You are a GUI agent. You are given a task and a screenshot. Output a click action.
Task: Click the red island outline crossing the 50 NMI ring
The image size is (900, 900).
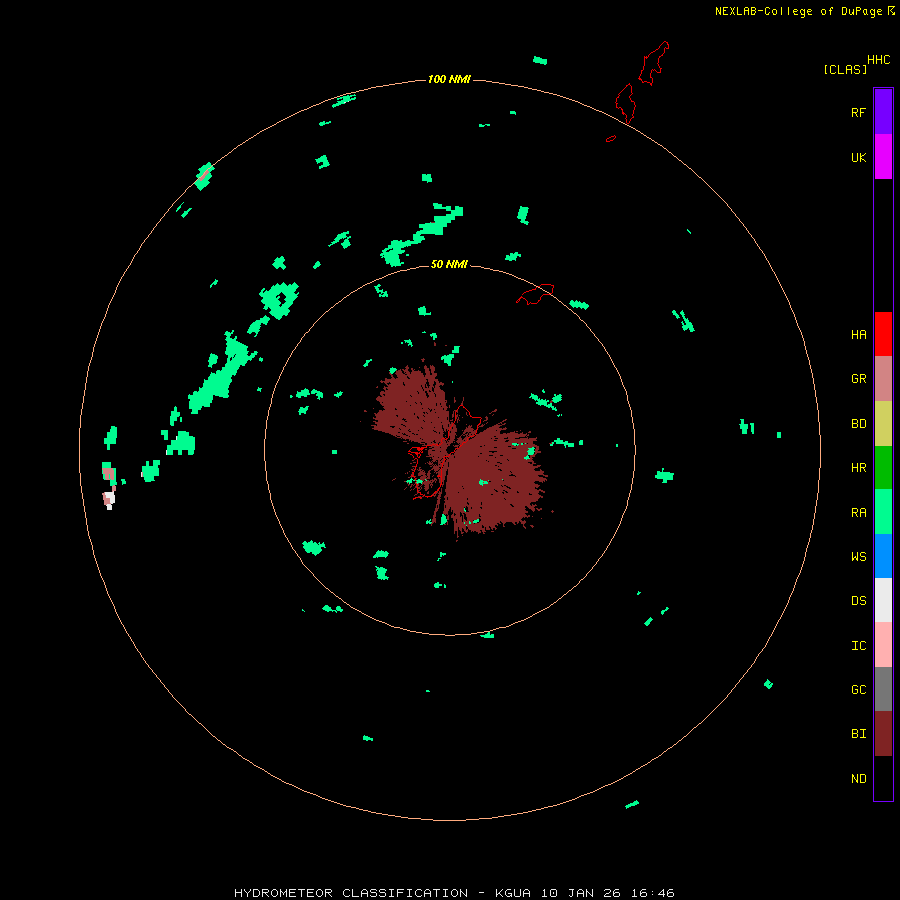click(x=535, y=293)
